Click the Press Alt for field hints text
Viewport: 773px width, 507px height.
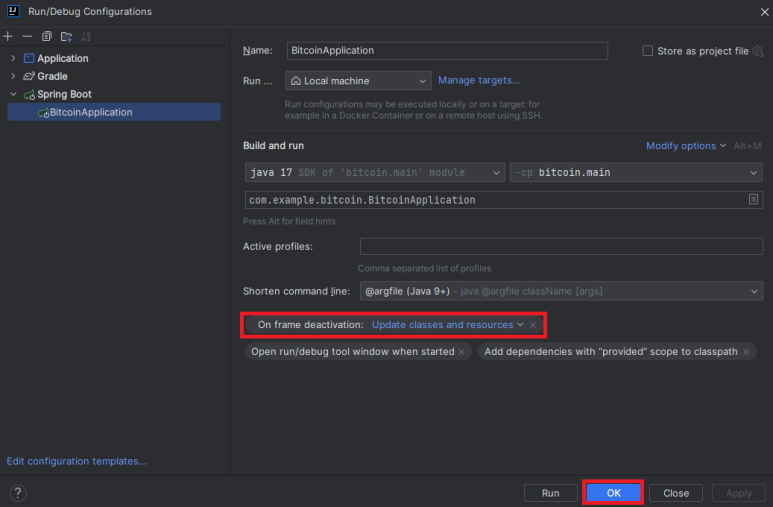[x=289, y=221]
